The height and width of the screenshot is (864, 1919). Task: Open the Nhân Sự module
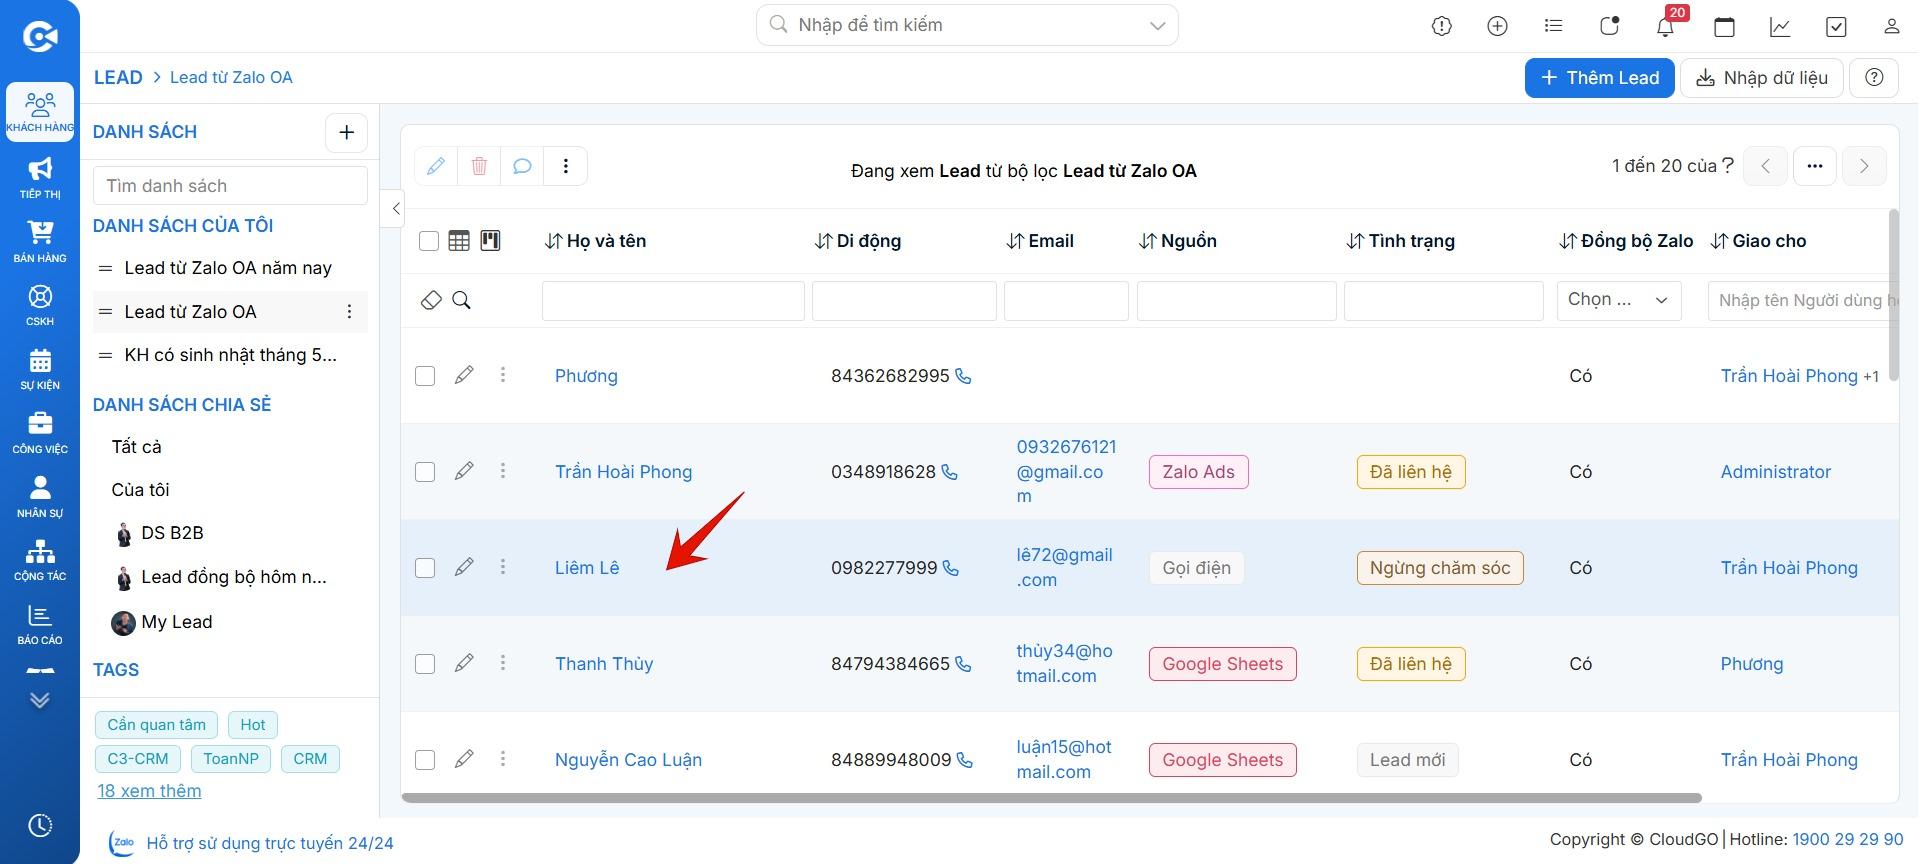click(40, 497)
